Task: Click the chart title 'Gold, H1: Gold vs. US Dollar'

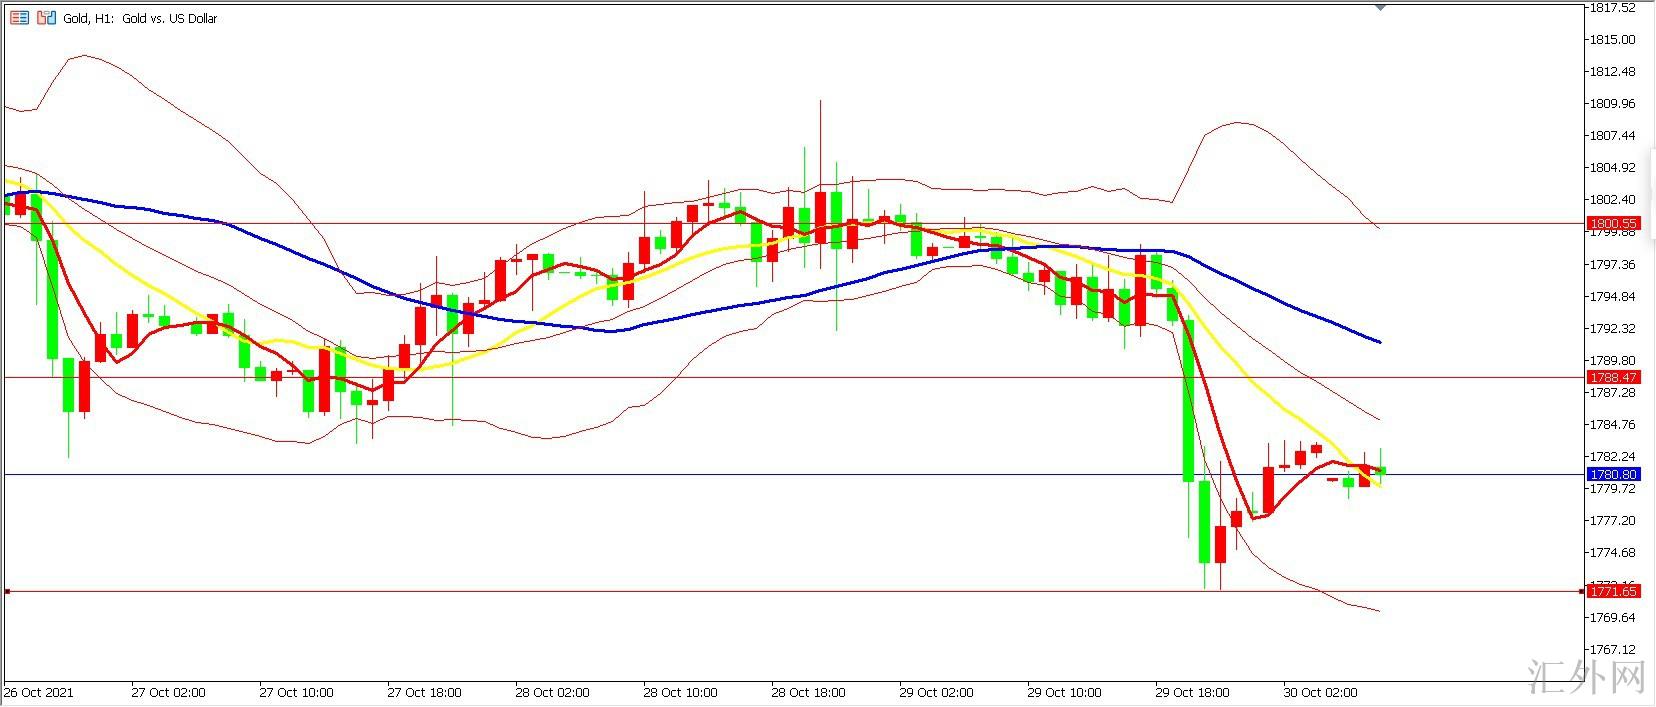Action: tap(140, 19)
